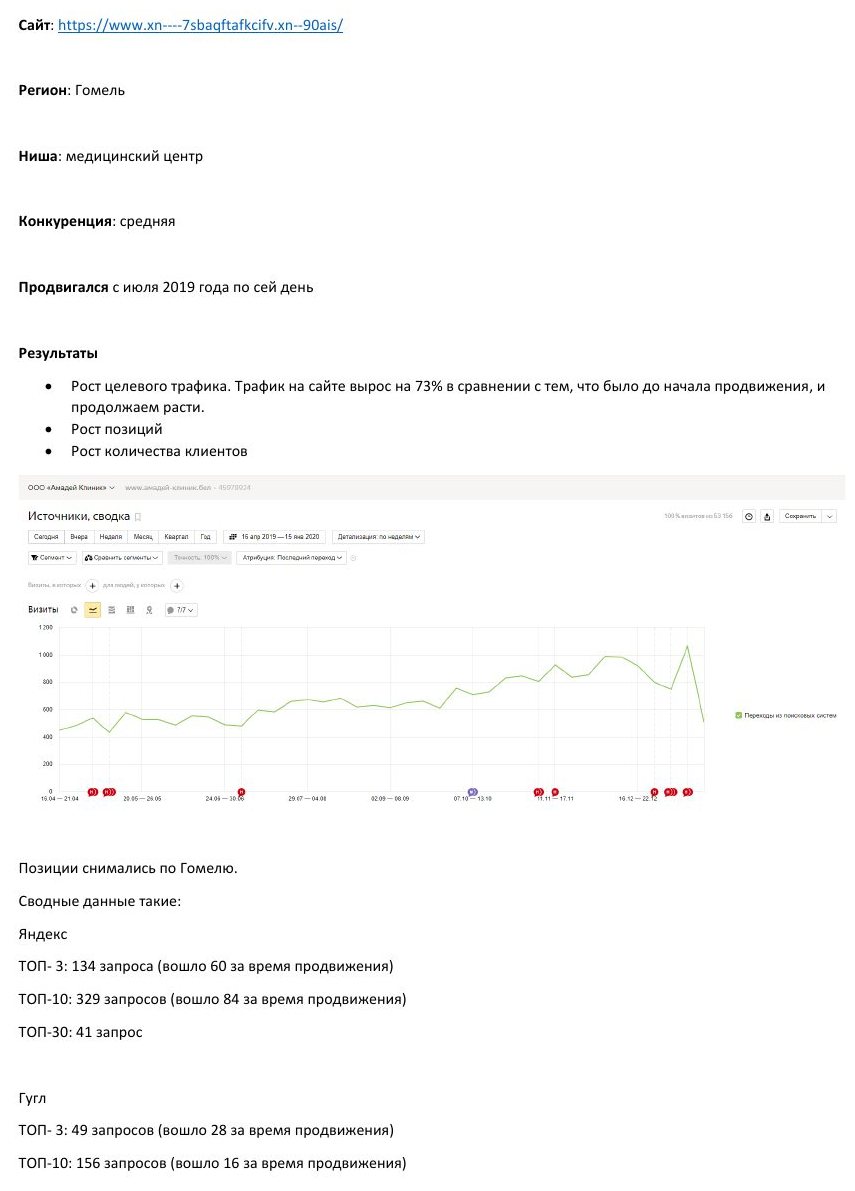Select the pie chart view icon

click(x=74, y=610)
